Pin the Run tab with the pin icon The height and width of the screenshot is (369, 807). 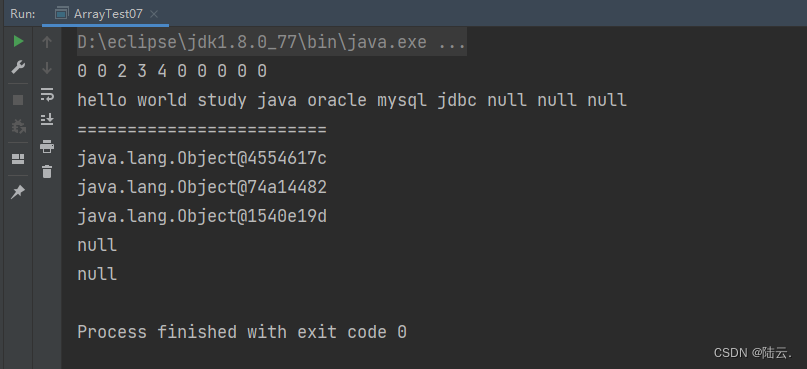tap(18, 192)
